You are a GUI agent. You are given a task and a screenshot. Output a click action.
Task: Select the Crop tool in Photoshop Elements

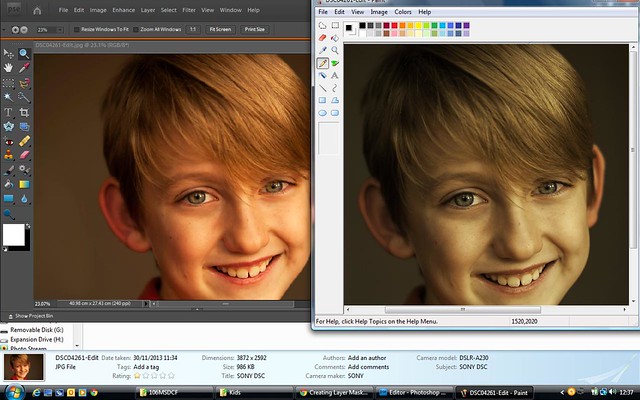click(x=23, y=112)
